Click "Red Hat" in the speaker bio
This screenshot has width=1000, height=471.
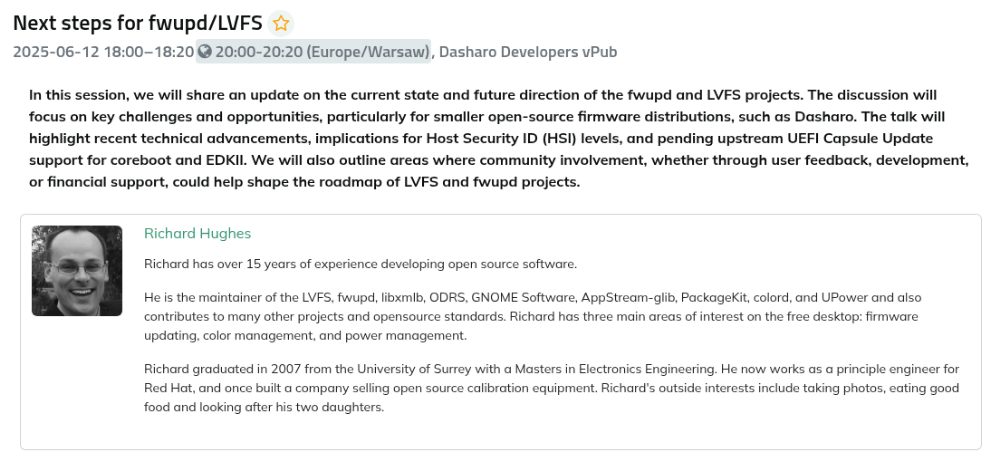pos(165,388)
